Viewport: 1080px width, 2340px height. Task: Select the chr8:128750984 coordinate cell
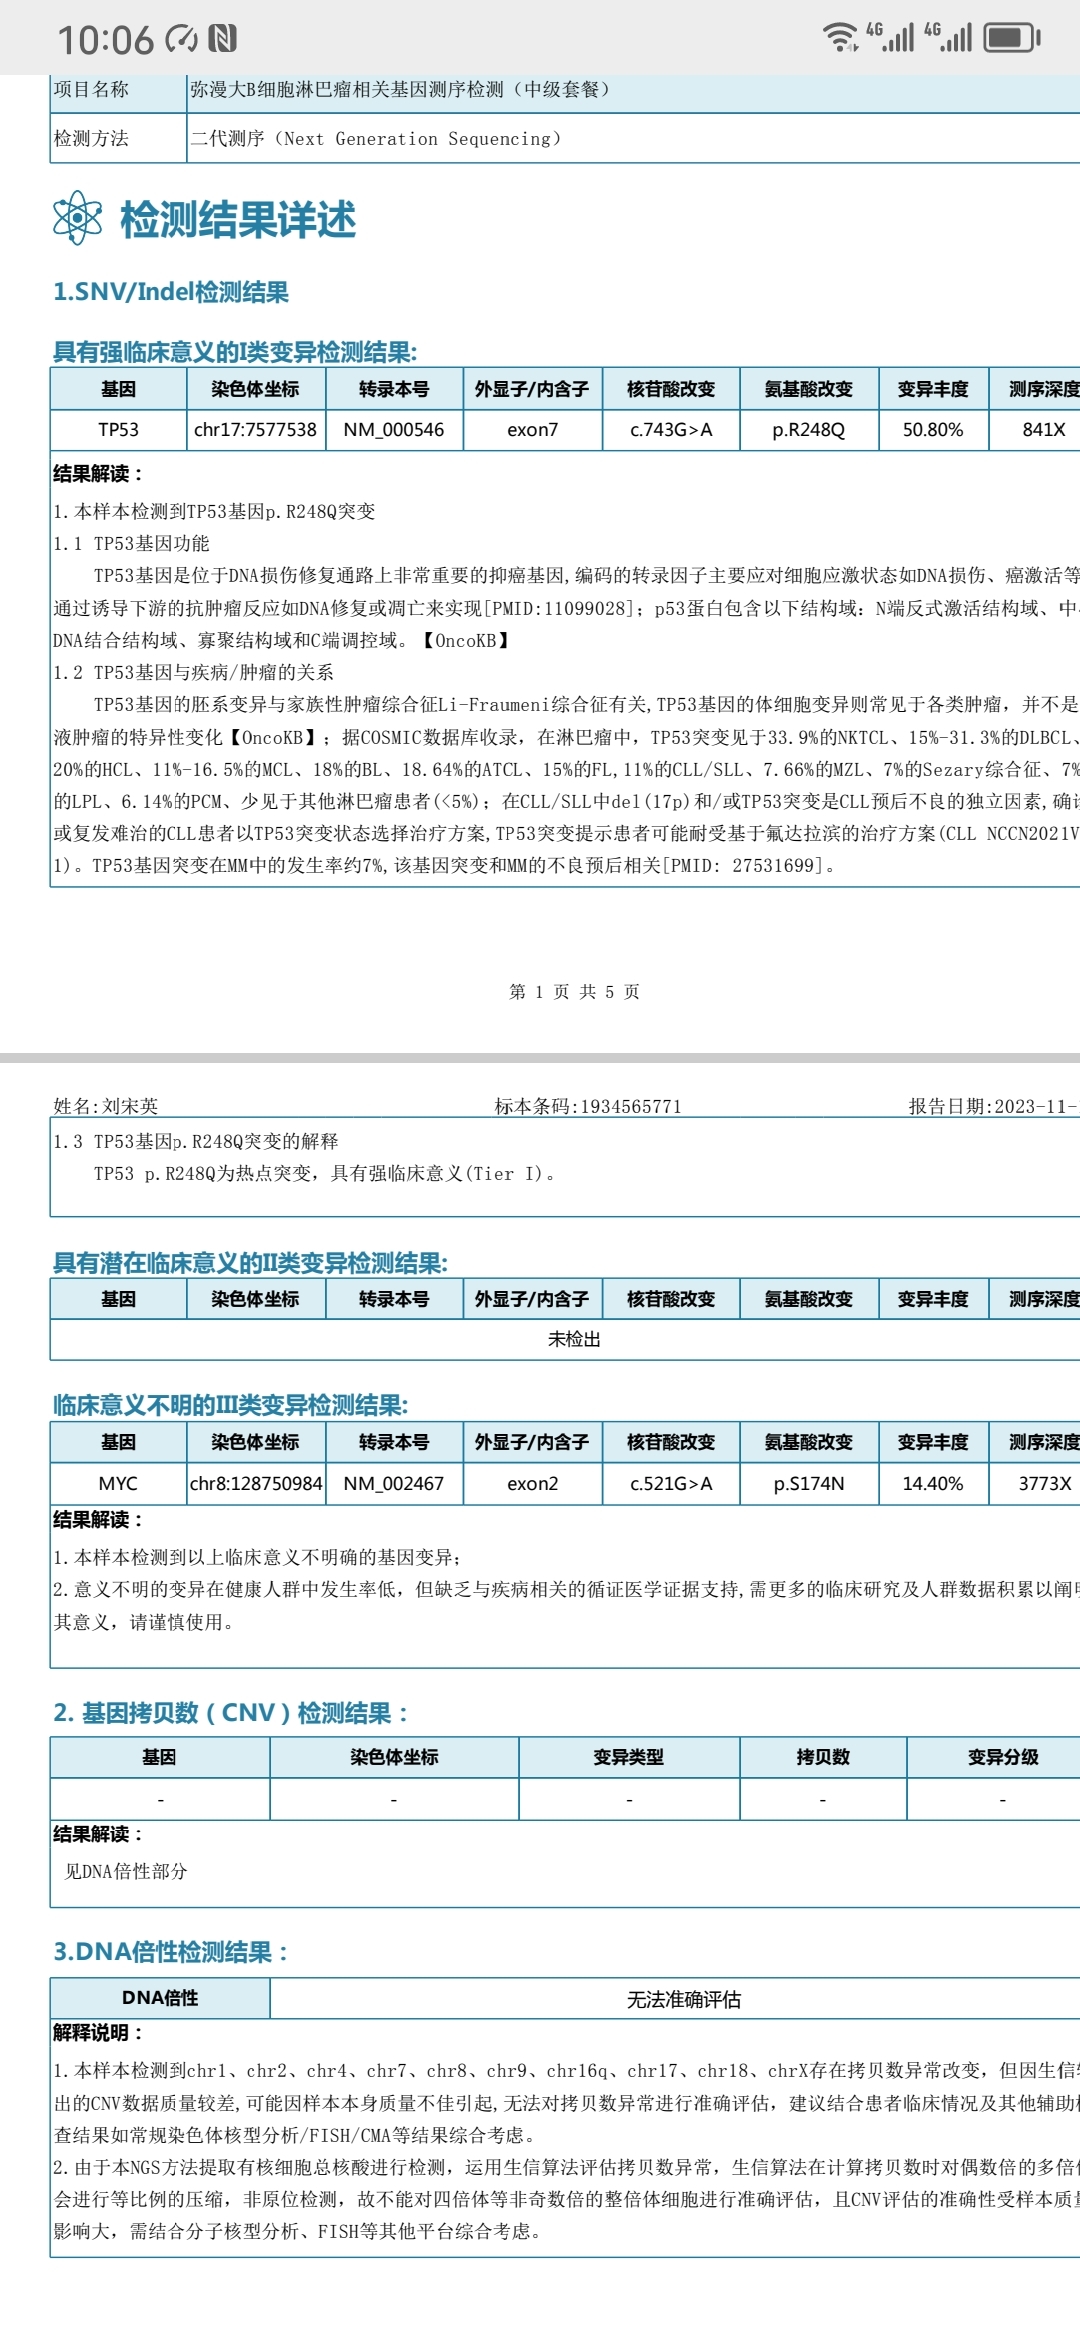256,1484
